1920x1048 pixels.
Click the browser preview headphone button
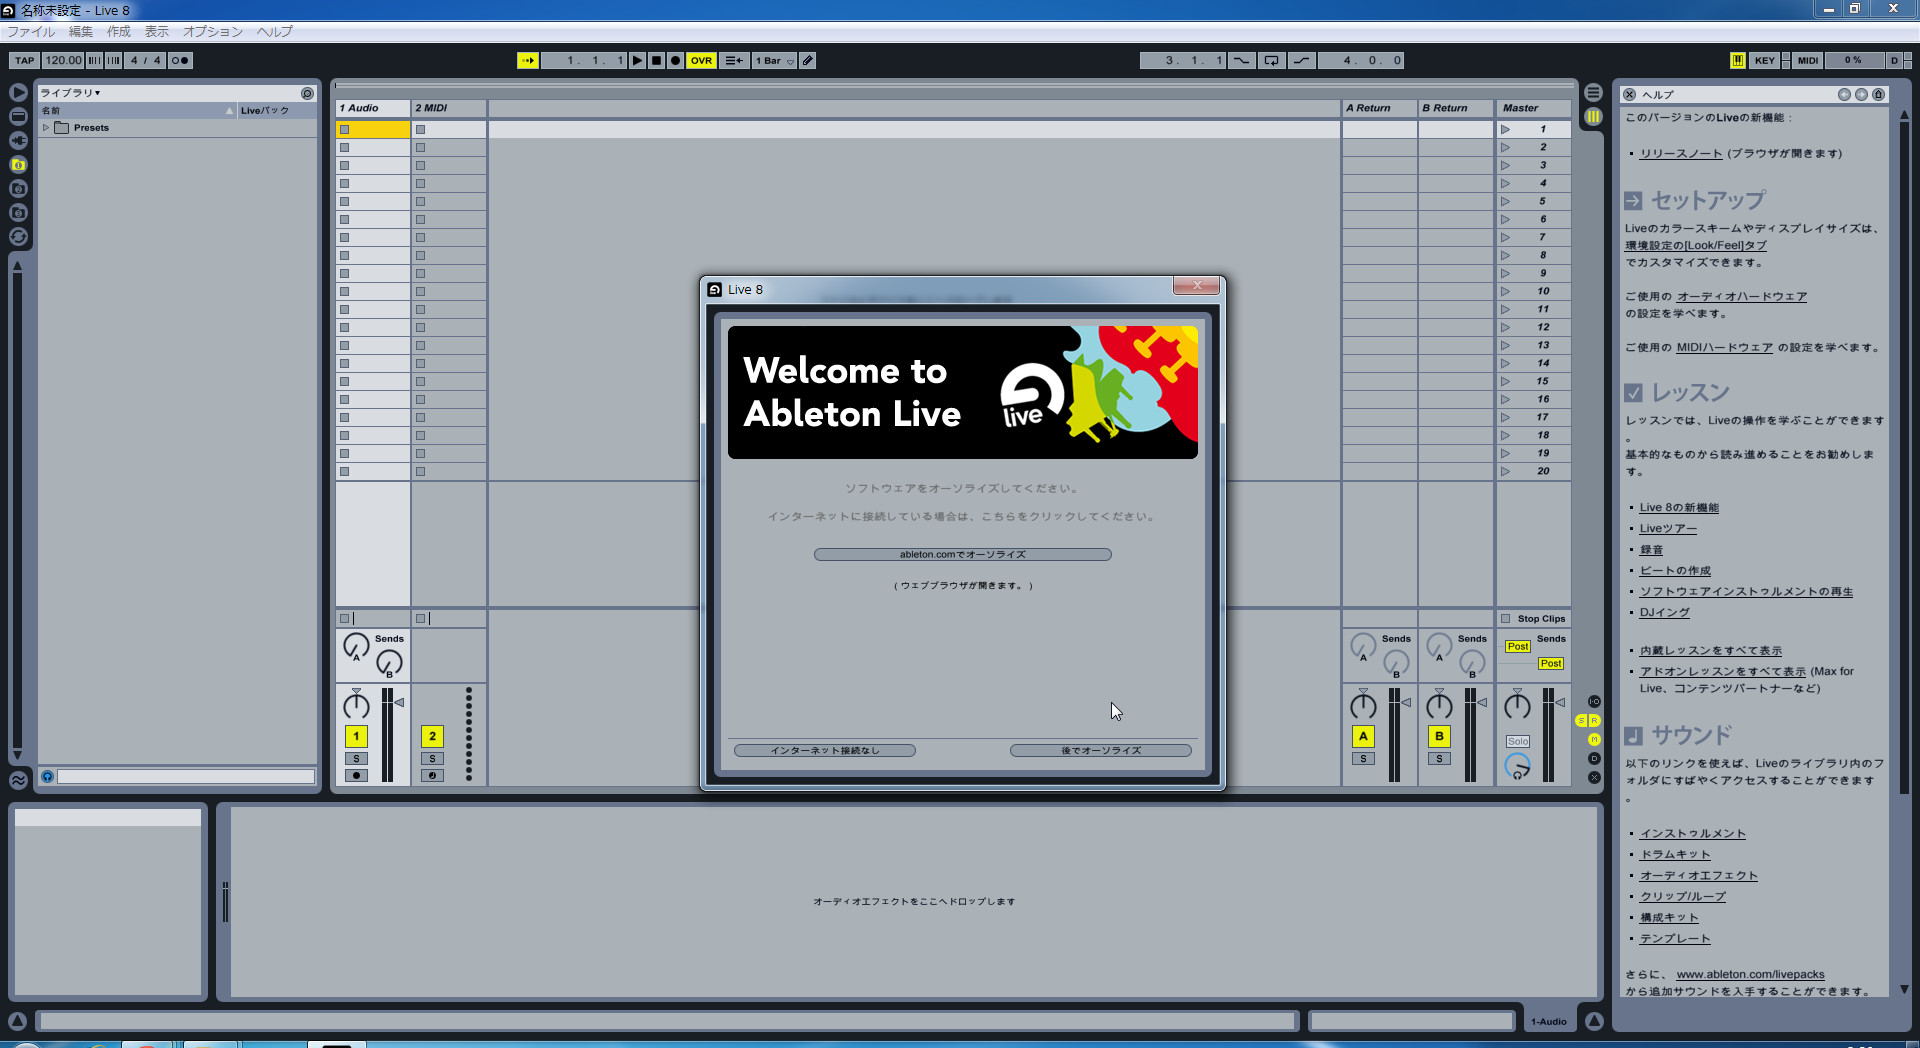(x=47, y=776)
